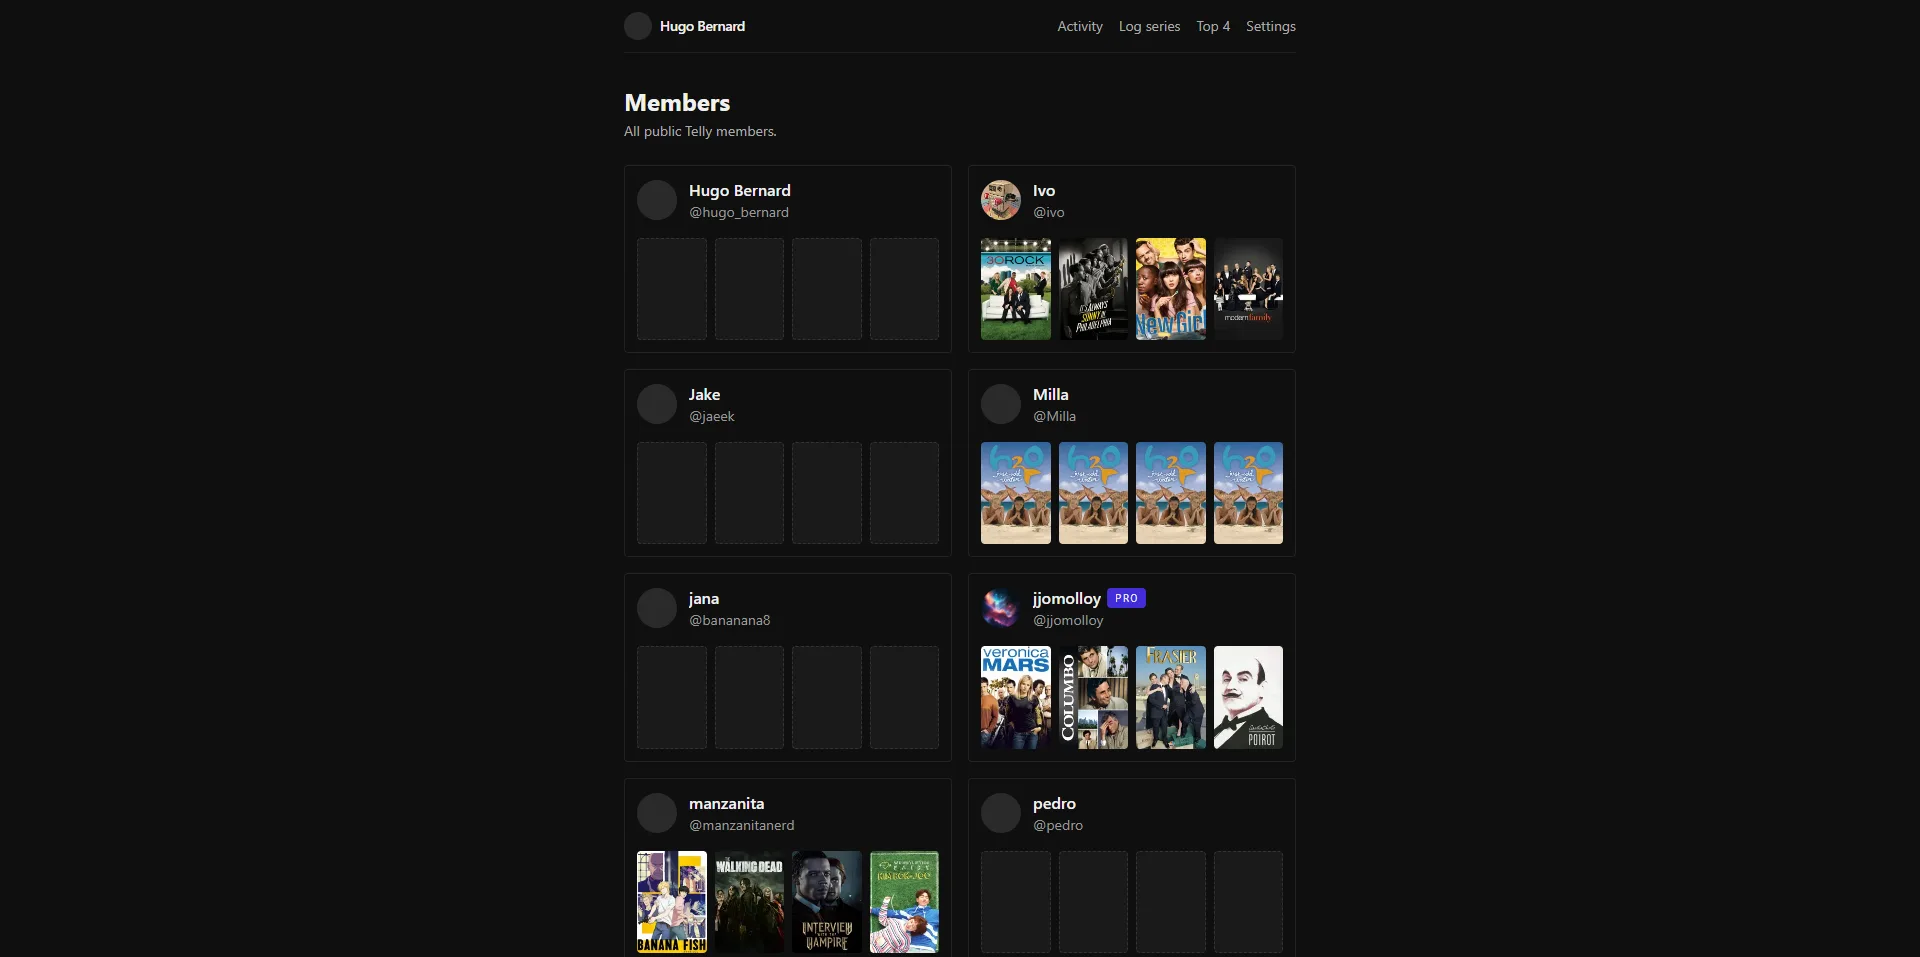
Task: Click the Members page heading
Action: [x=677, y=103]
